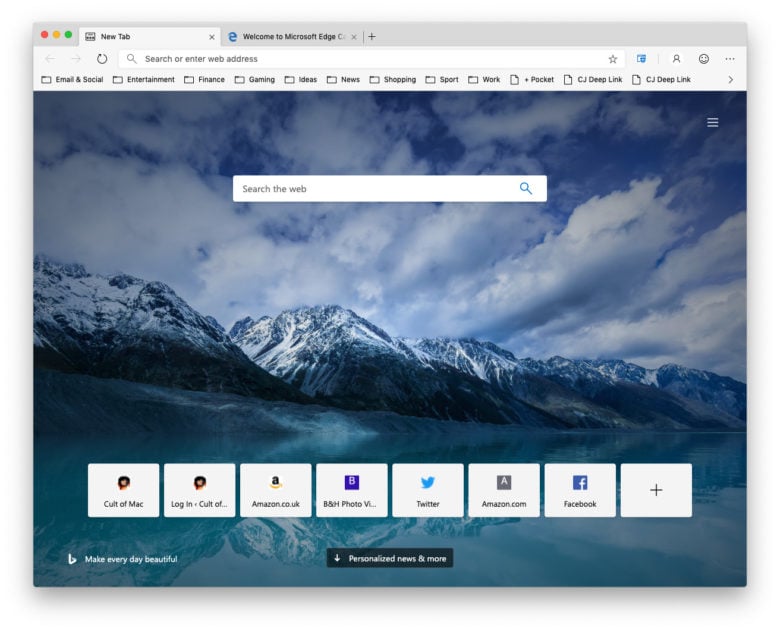
Task: Open the user profile icon
Action: 676,59
